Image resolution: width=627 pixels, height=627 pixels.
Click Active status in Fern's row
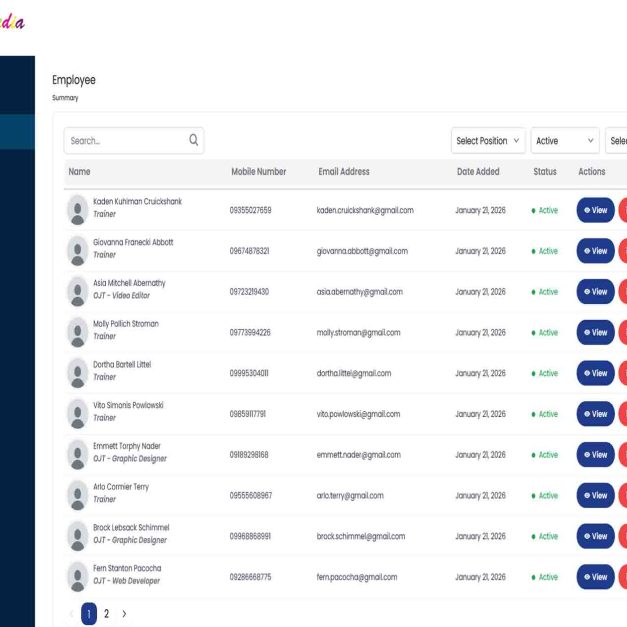[545, 577]
